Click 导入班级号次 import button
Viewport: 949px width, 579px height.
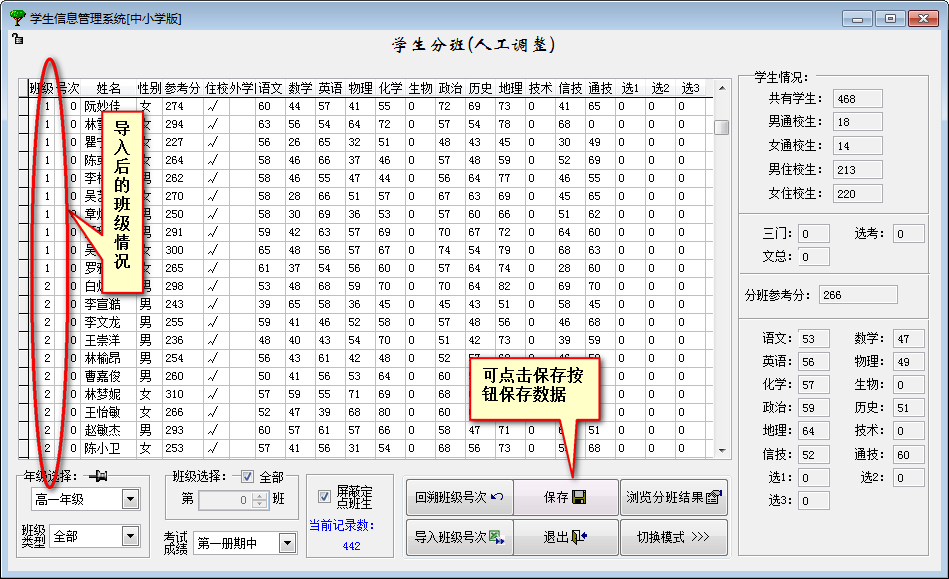[459, 537]
